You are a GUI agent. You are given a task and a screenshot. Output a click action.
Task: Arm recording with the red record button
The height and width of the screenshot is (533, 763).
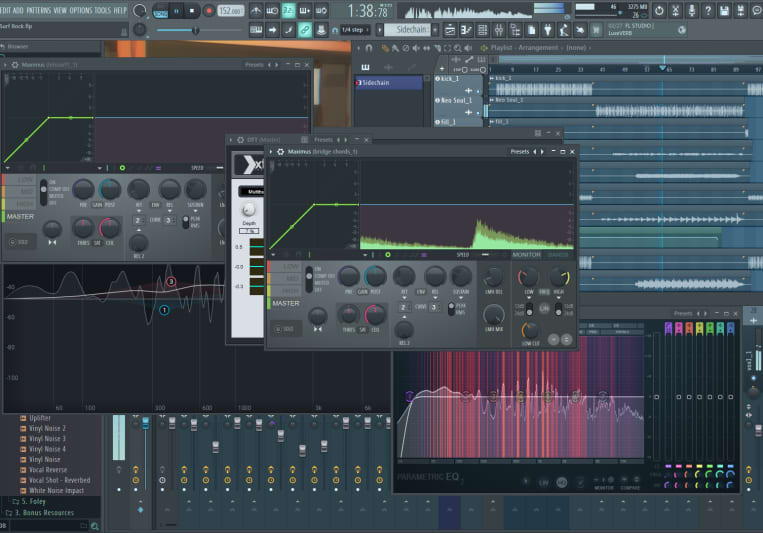click(x=209, y=11)
